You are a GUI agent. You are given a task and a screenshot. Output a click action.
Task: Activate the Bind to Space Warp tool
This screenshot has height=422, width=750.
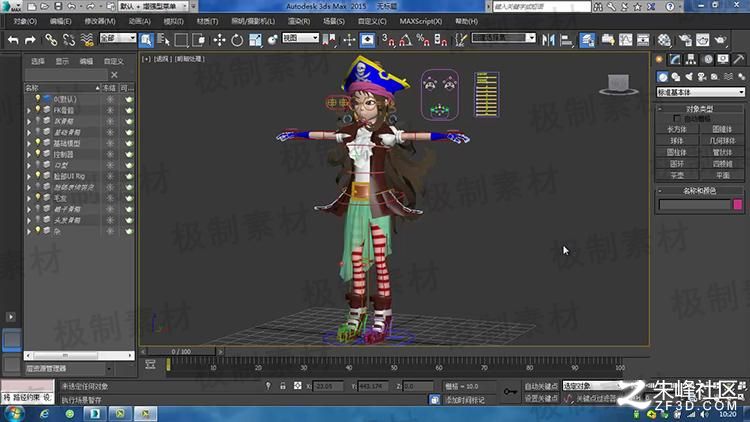pos(87,40)
